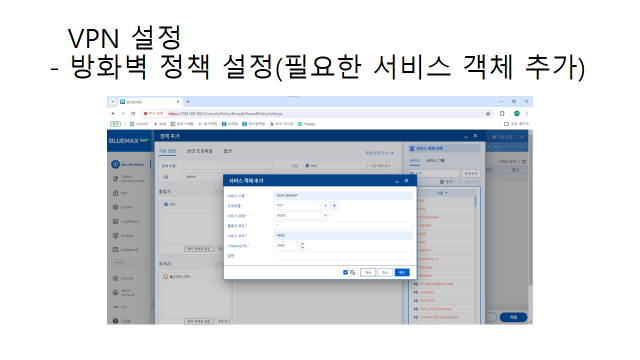Open the browser extensions puzzle icon

(x=502, y=113)
